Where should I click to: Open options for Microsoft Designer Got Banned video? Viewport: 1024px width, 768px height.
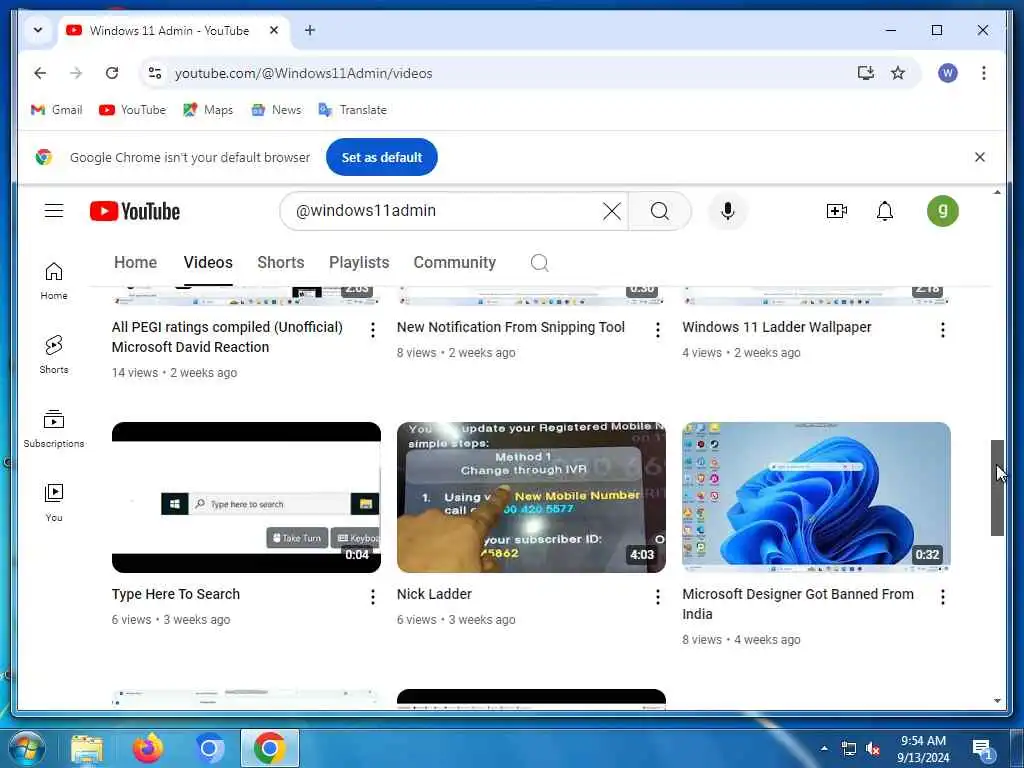[942, 596]
